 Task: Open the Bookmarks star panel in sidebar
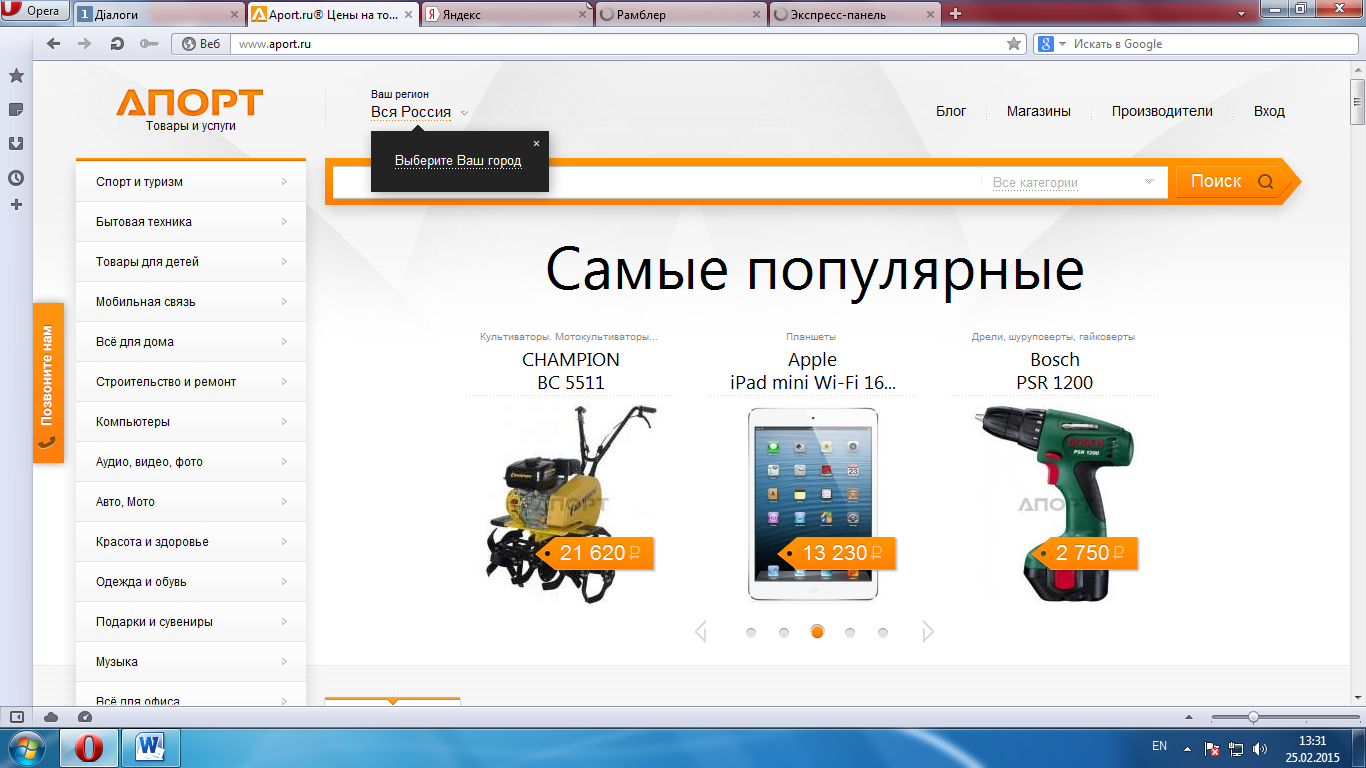pos(16,76)
